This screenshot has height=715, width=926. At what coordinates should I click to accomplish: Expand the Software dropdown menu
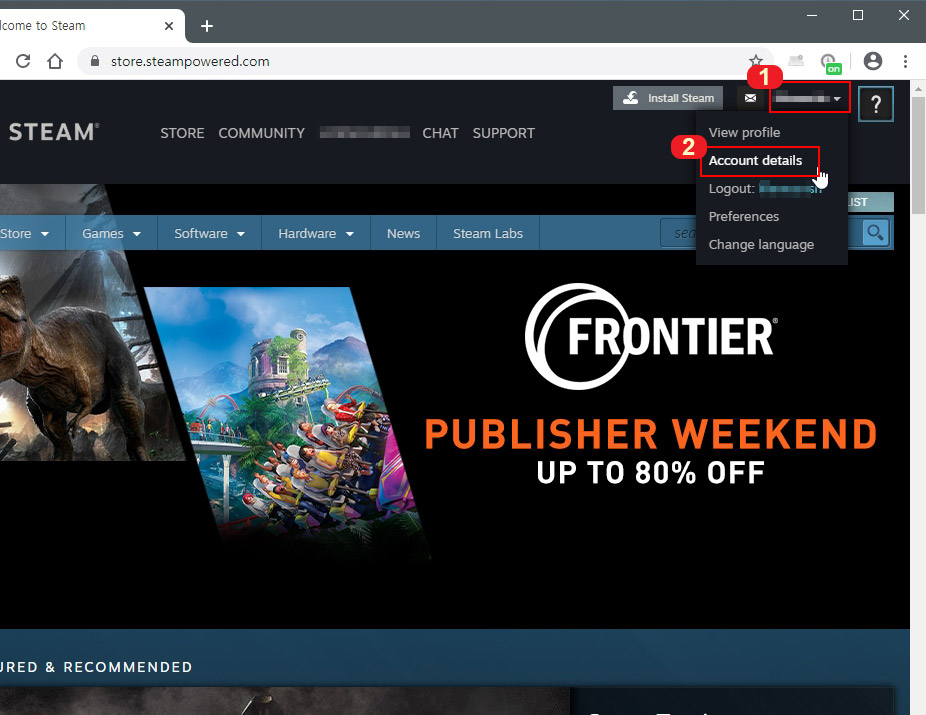pyautogui.click(x=209, y=233)
